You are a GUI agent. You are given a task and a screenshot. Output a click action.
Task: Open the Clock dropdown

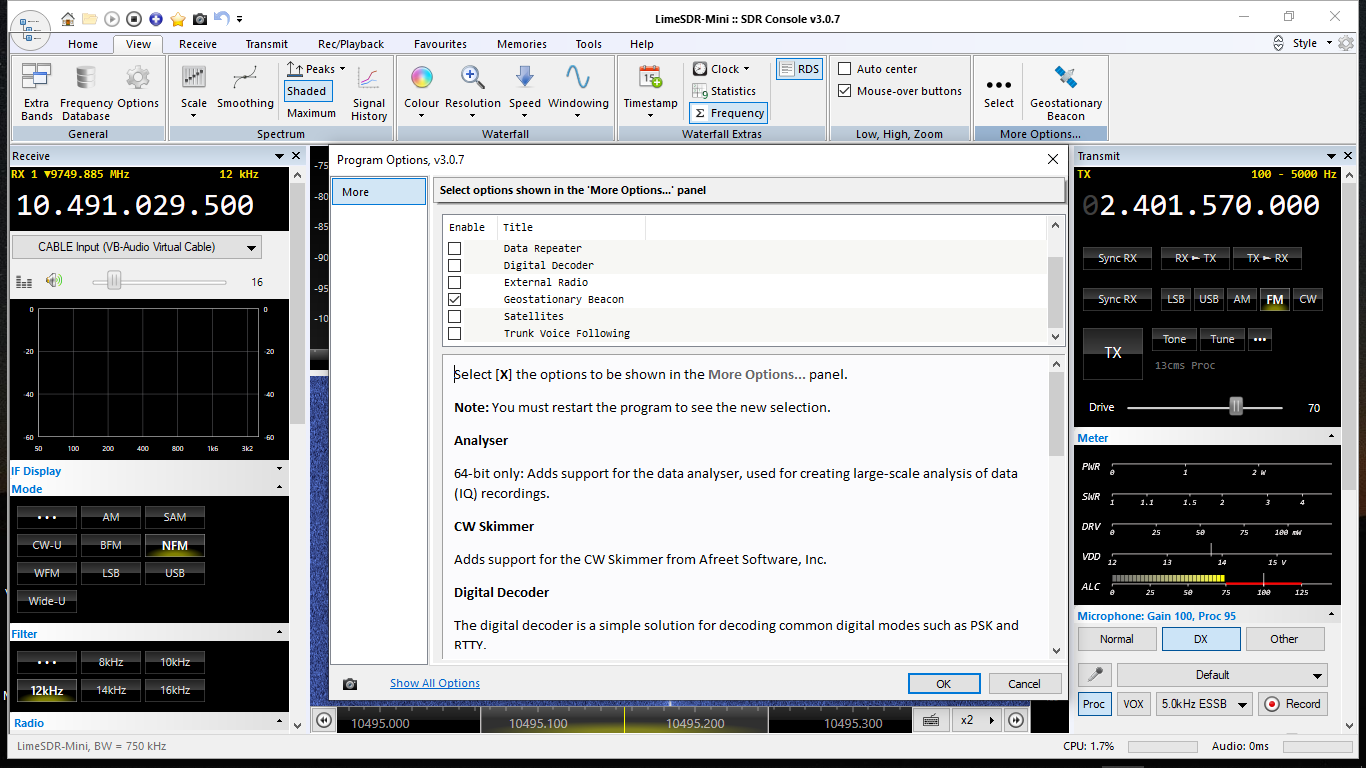click(x=720, y=69)
